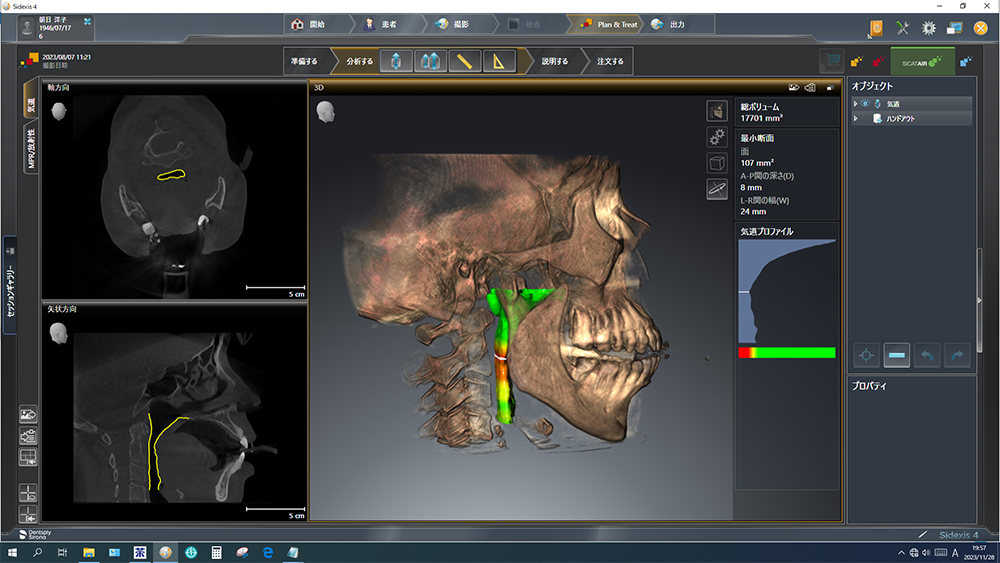Expand the セッションギャラリー side panel
Image resolution: width=1000 pixels, height=563 pixels.
pyautogui.click(x=9, y=285)
